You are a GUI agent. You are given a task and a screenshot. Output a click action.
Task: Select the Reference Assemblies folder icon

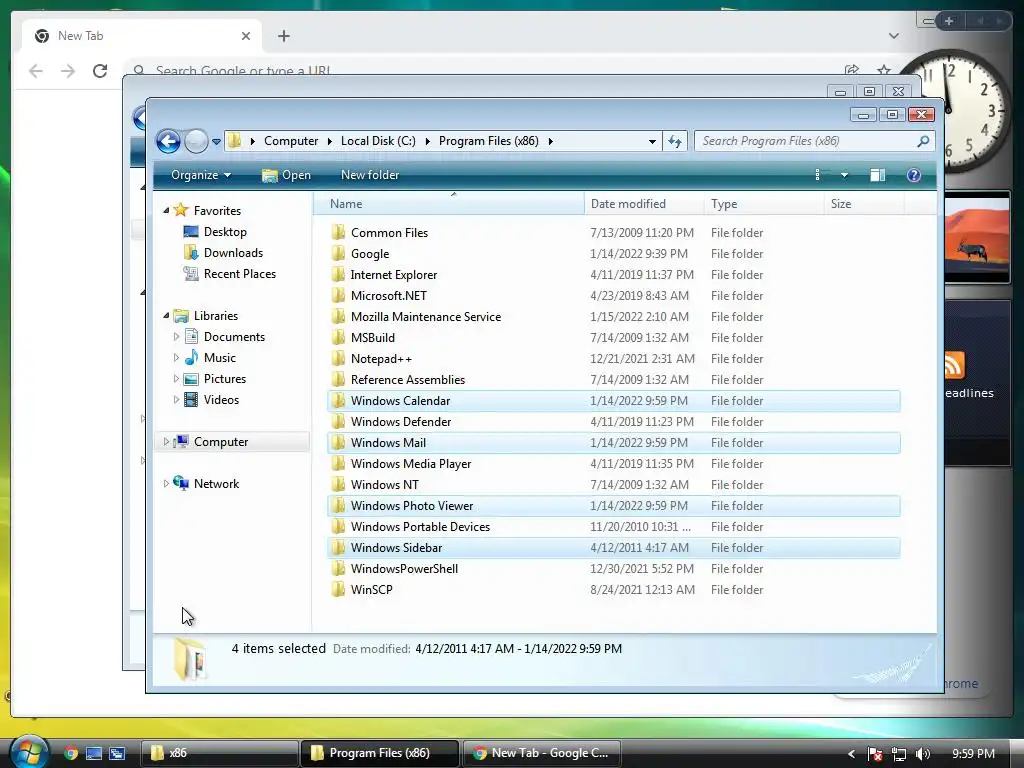[338, 379]
